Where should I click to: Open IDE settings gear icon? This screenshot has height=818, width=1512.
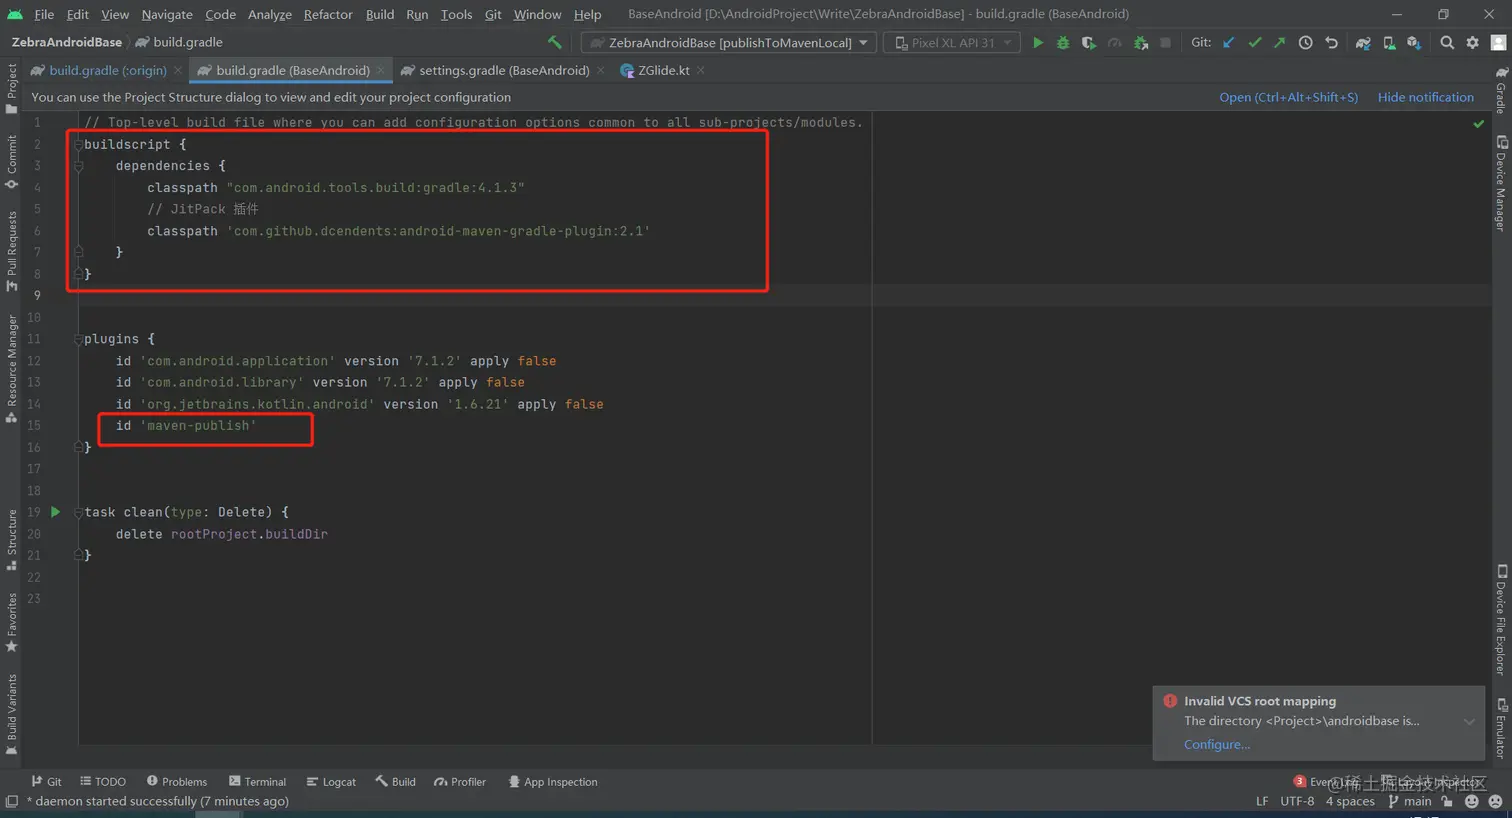point(1472,43)
